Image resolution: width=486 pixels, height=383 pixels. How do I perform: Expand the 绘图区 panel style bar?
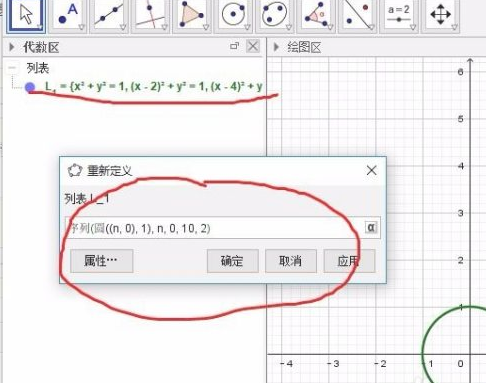[x=276, y=47]
